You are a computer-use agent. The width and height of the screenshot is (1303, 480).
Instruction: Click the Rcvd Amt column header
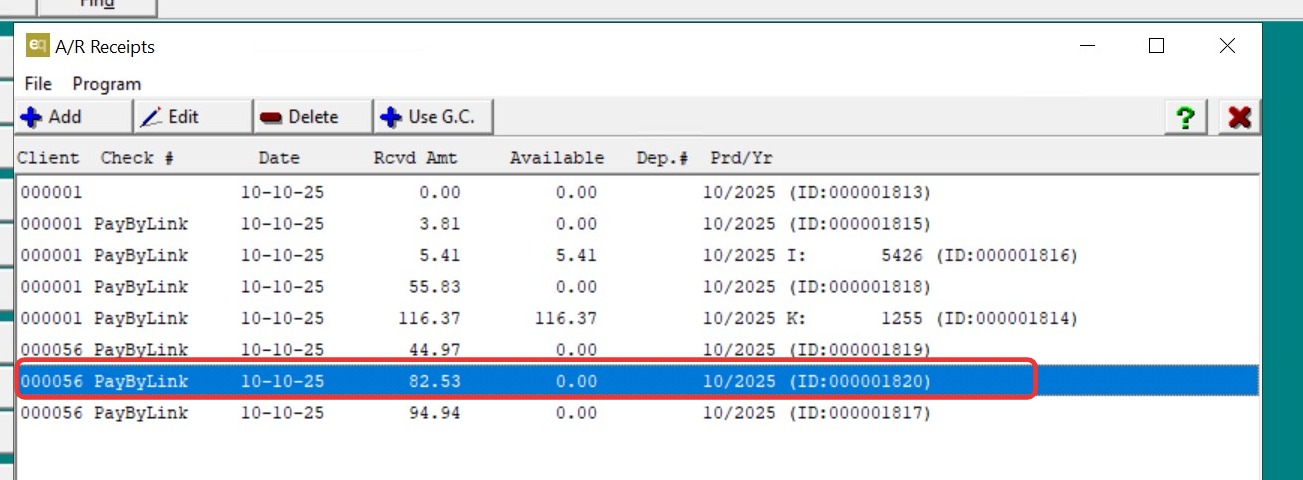tap(415, 158)
